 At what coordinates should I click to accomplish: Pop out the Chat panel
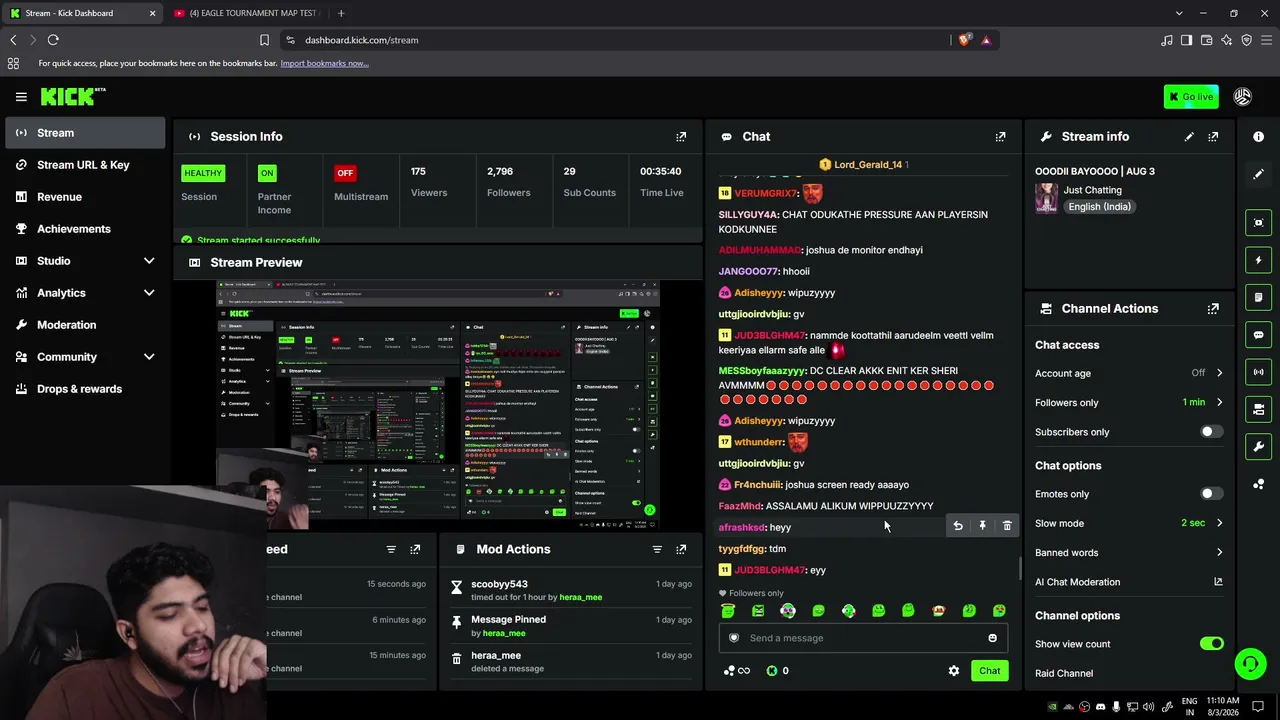point(1000,137)
